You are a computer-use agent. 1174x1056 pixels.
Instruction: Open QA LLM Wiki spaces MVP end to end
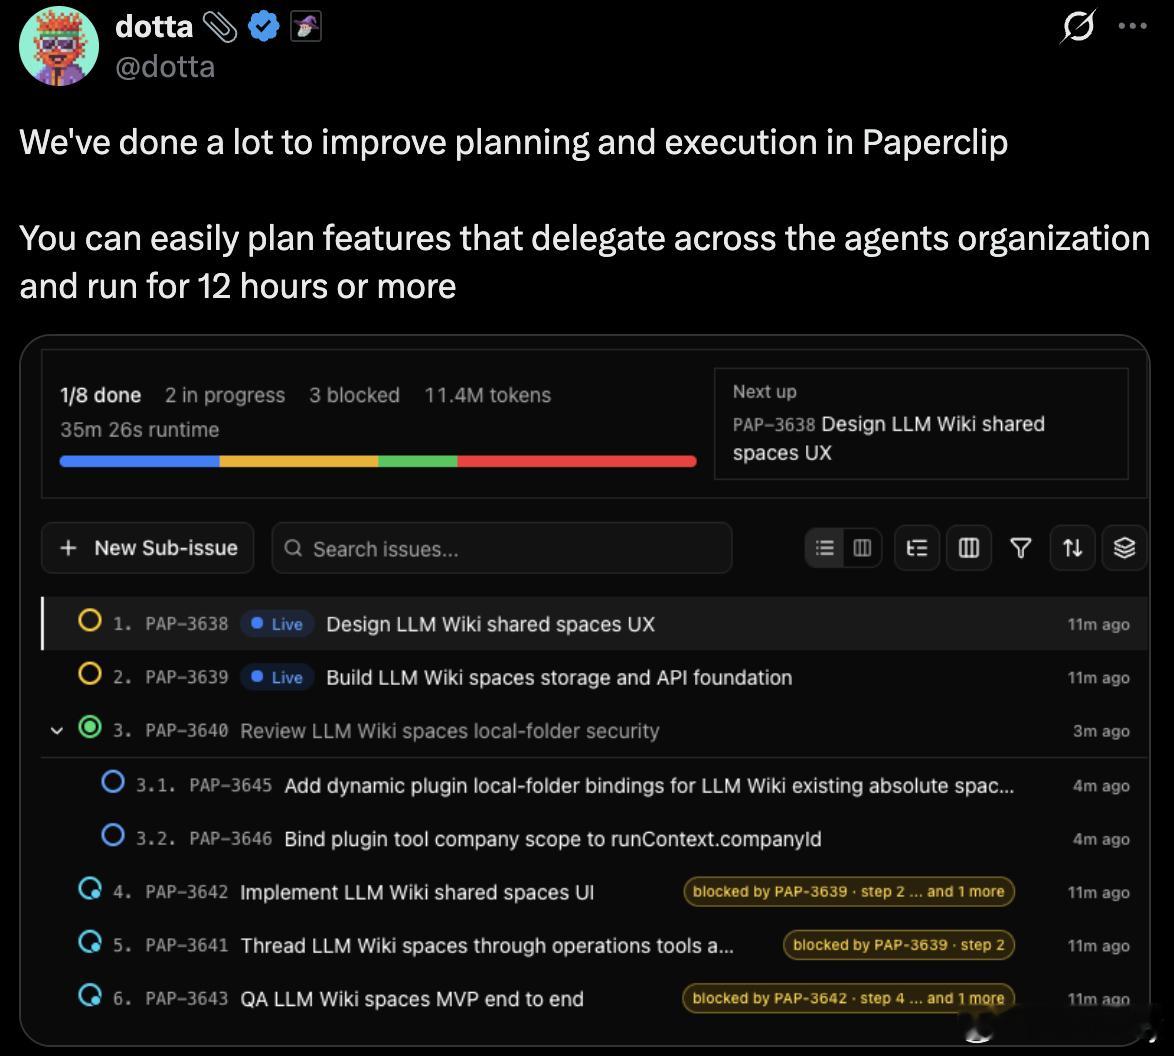click(x=412, y=998)
